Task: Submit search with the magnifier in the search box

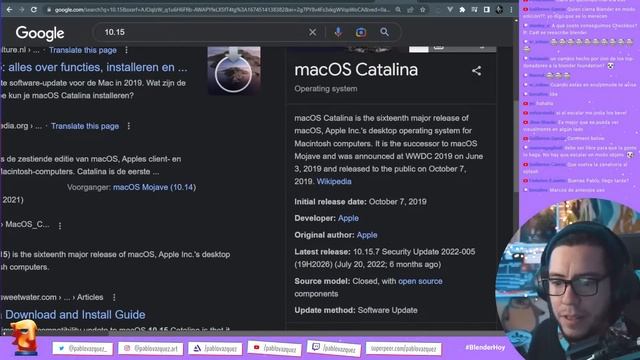Action: click(384, 32)
